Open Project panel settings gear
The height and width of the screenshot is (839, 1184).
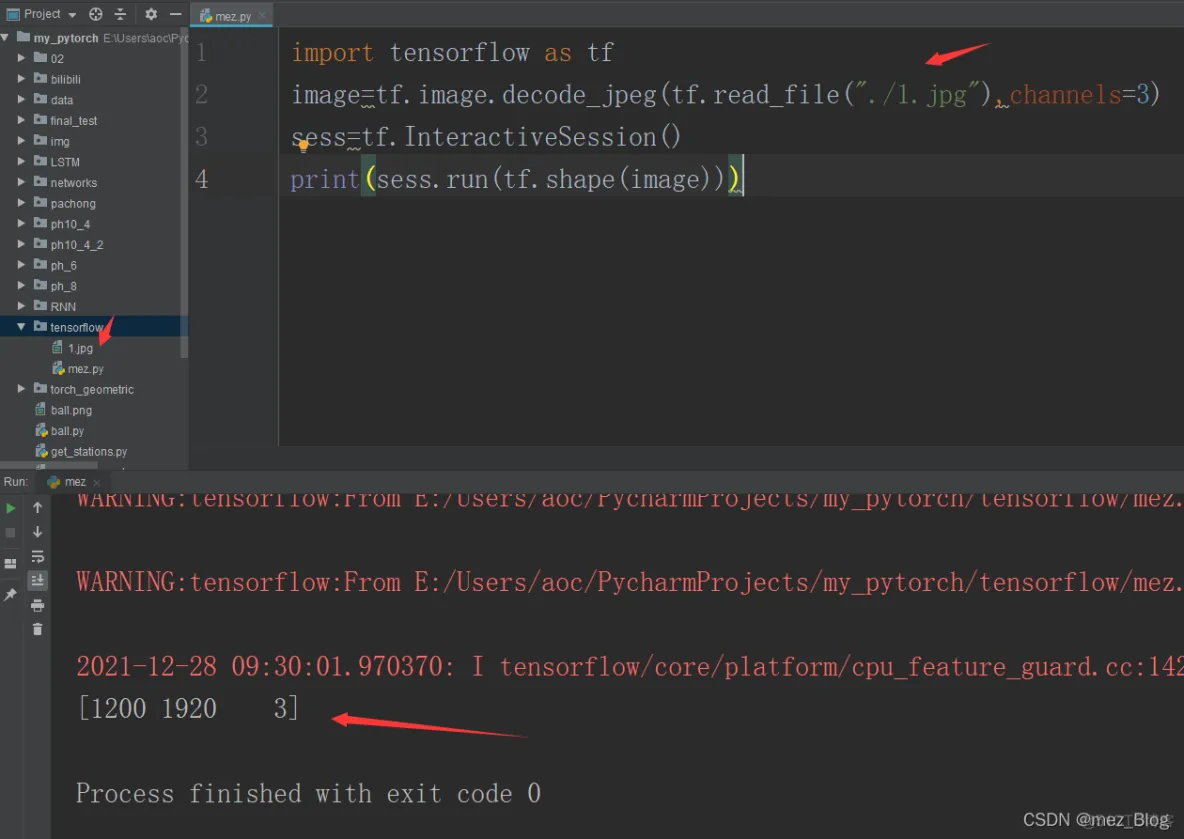(x=151, y=14)
